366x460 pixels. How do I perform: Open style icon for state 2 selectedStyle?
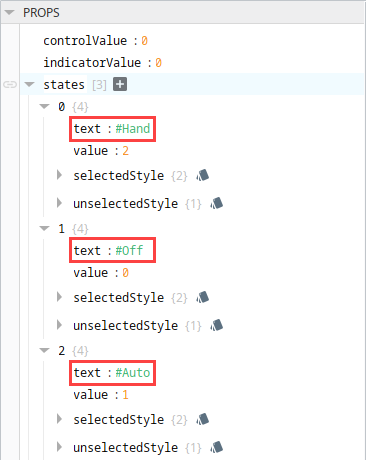203,419
